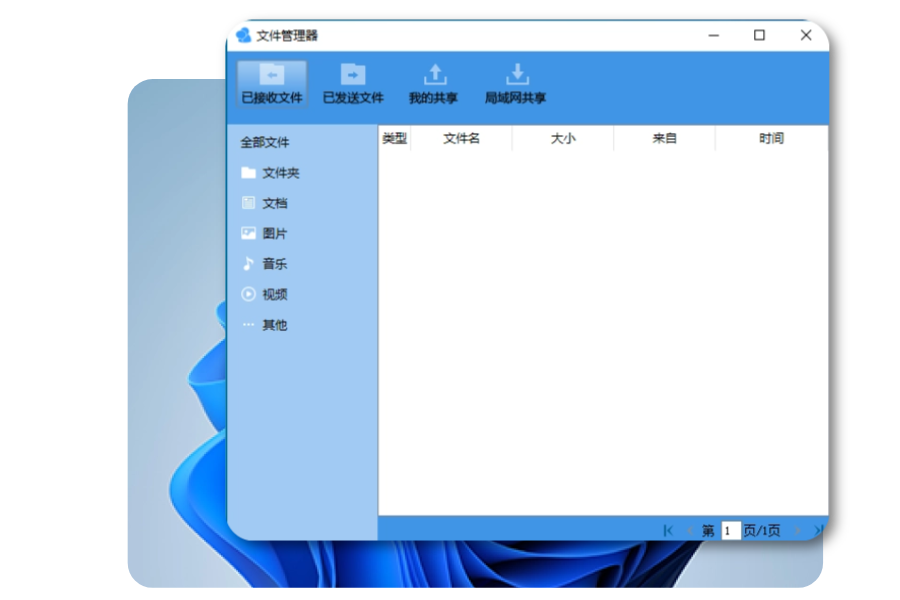Open the 已接收文件 (received files) panel
The width and height of the screenshot is (900, 600).
[272, 84]
